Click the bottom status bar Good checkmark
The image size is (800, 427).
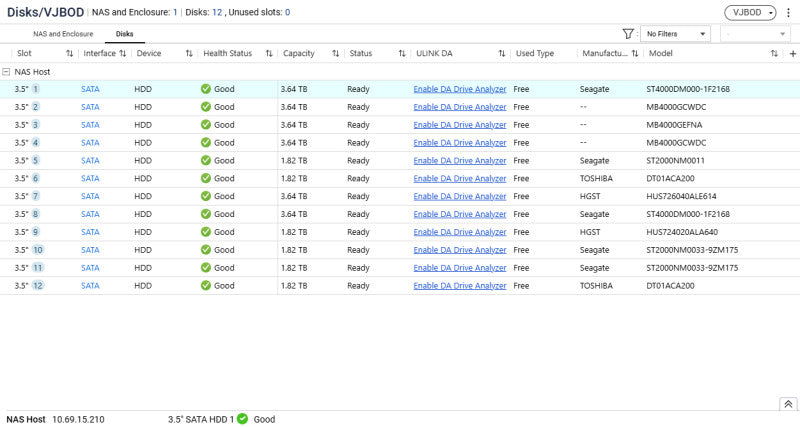(242, 419)
